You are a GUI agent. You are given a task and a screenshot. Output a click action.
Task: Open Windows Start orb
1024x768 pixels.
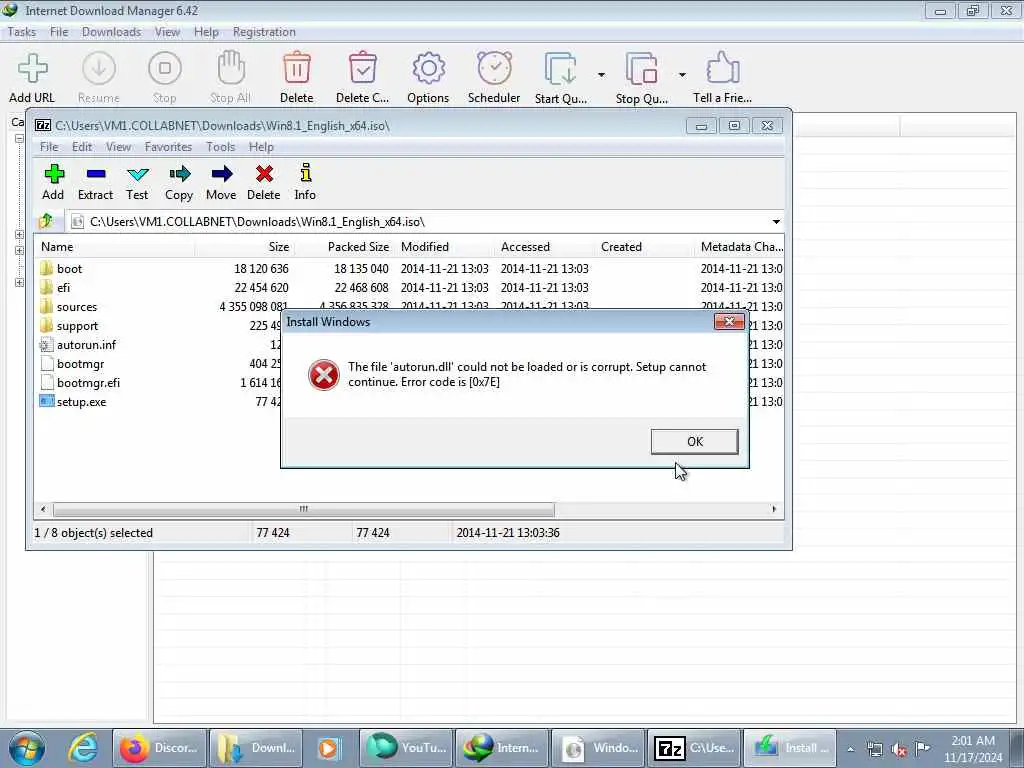(x=27, y=748)
